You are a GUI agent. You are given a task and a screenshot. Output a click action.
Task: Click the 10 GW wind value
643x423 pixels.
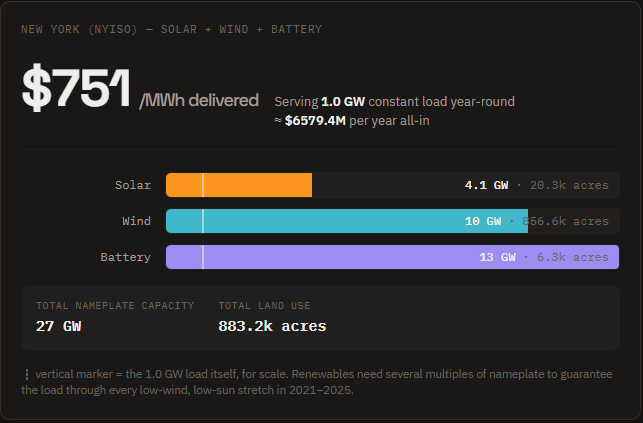[483, 221]
